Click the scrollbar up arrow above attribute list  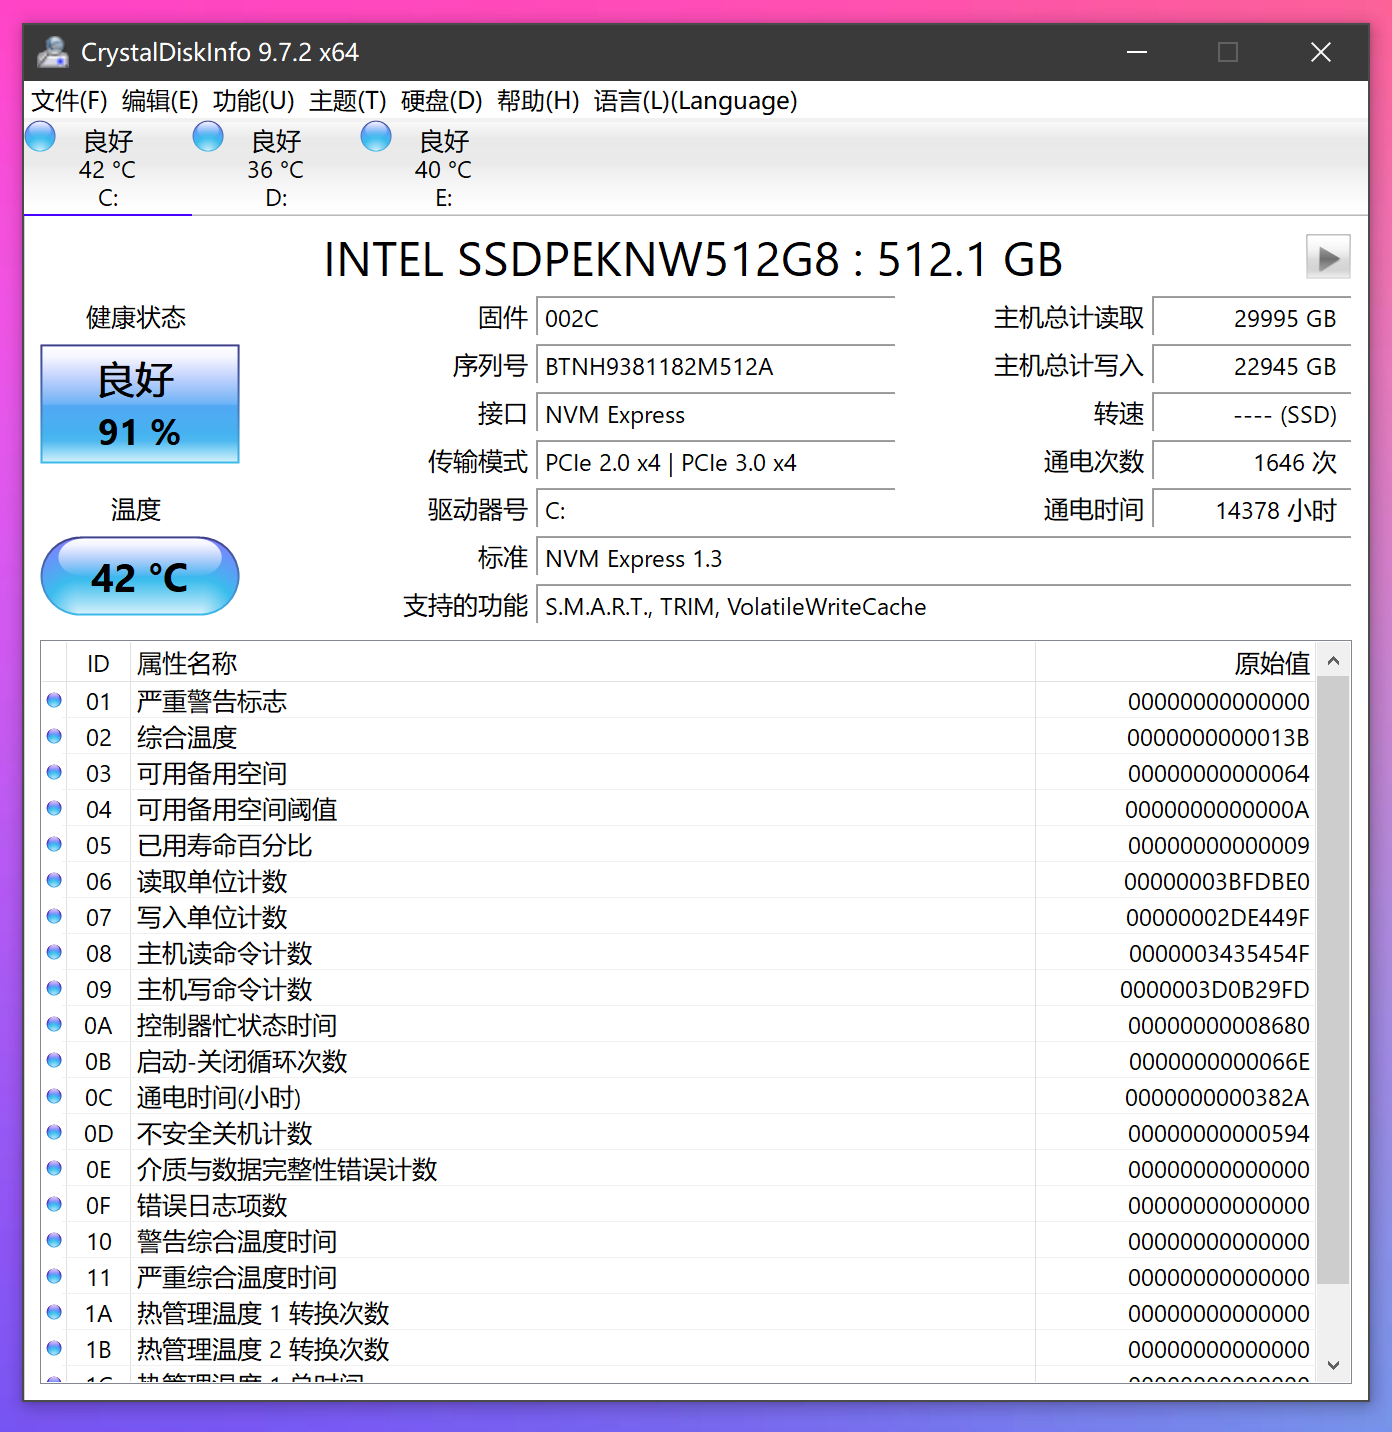click(1334, 661)
